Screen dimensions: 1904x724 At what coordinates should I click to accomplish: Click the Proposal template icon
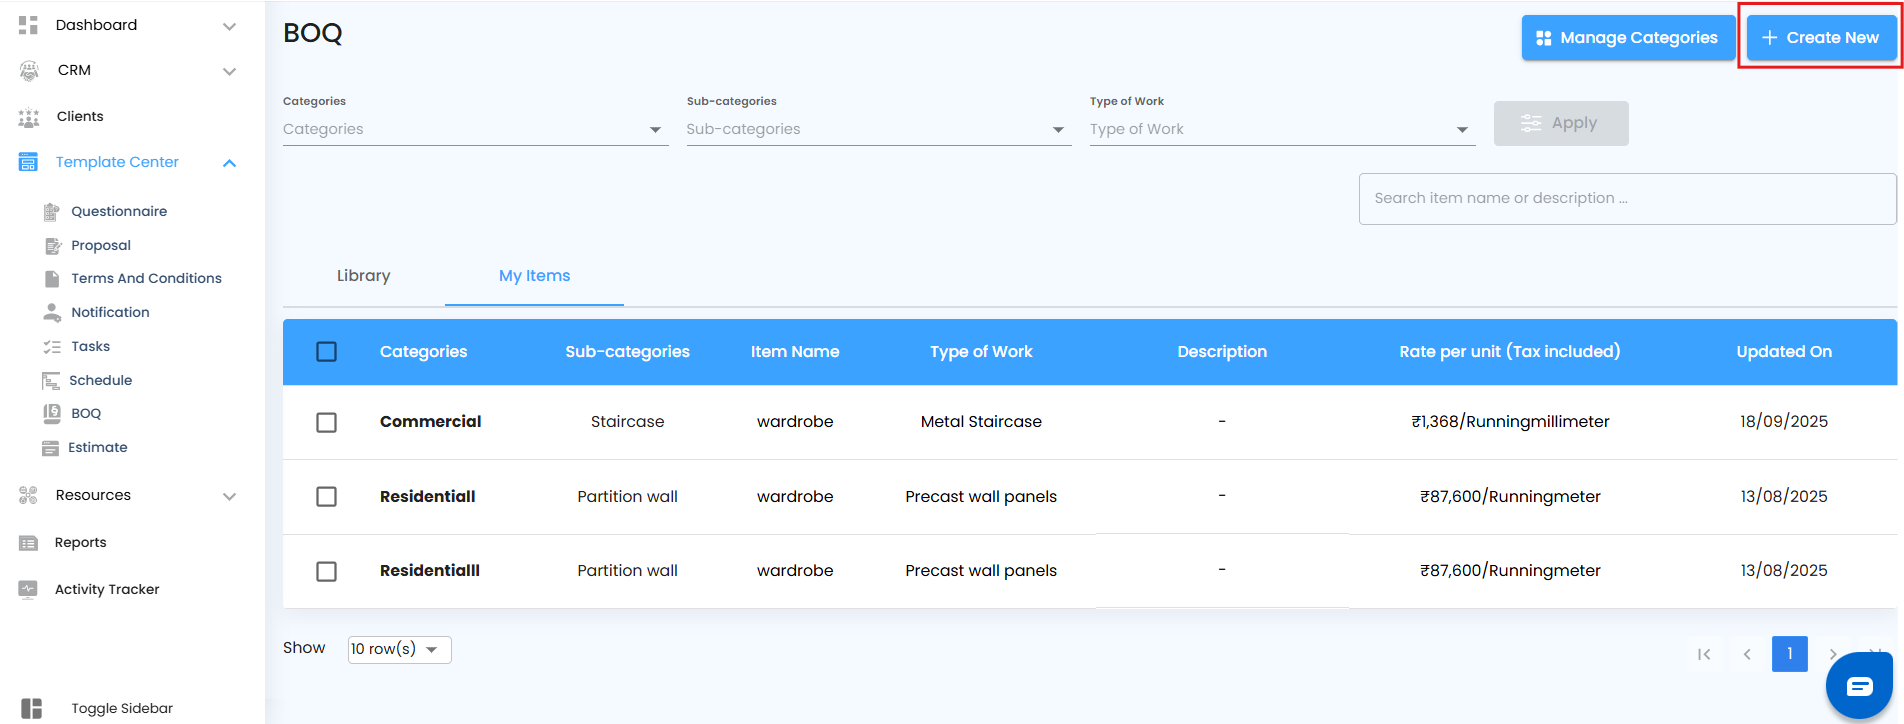point(53,245)
